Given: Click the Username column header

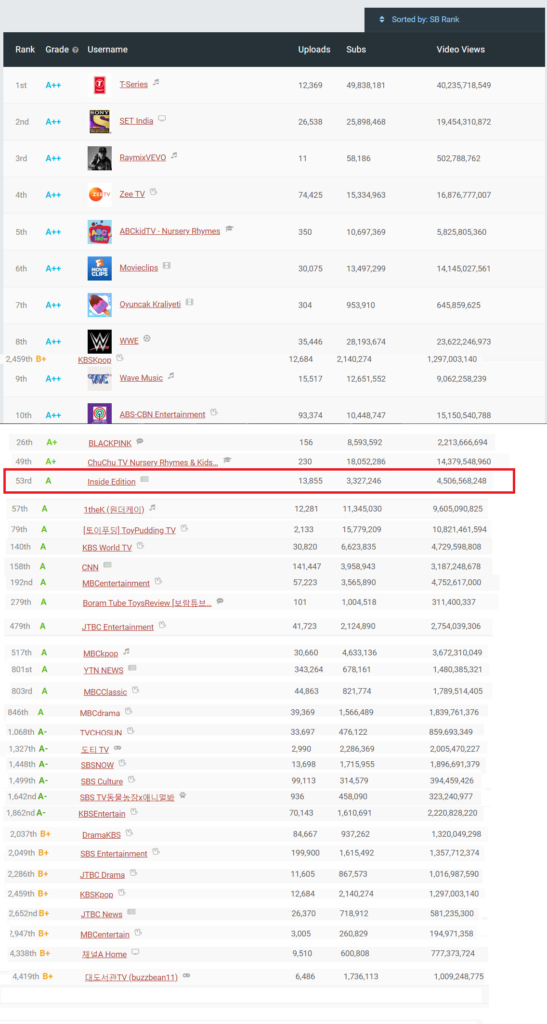Looking at the screenshot, I should (108, 50).
